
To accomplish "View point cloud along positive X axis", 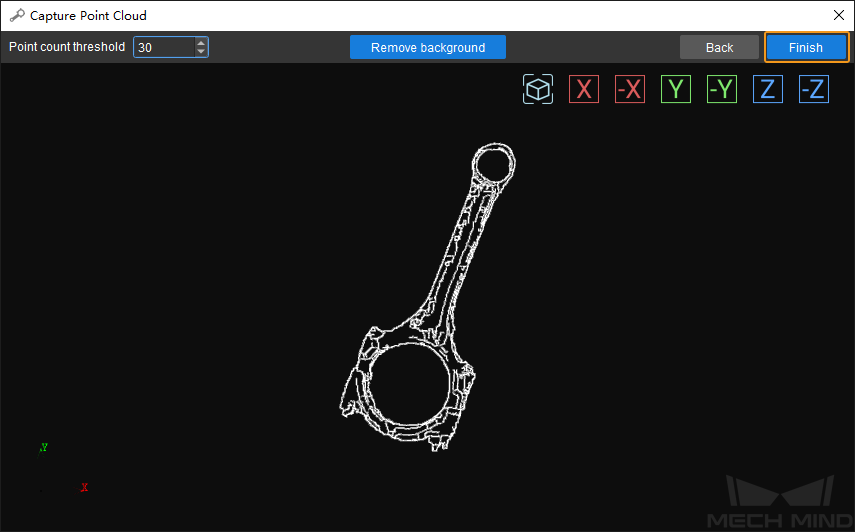I will pyautogui.click(x=583, y=89).
